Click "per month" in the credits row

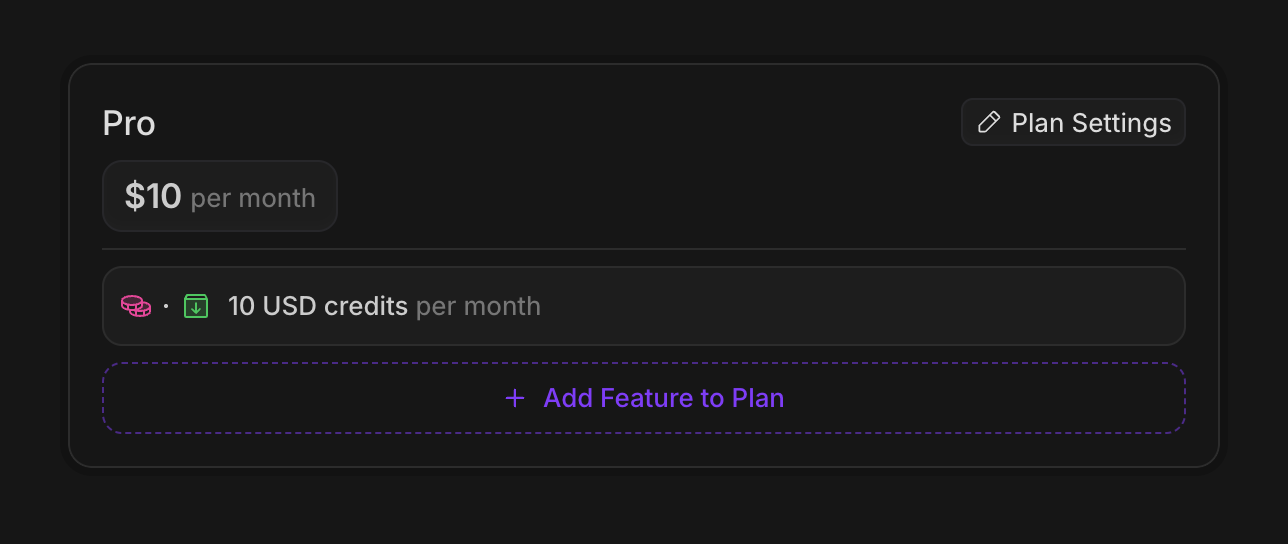pos(478,306)
